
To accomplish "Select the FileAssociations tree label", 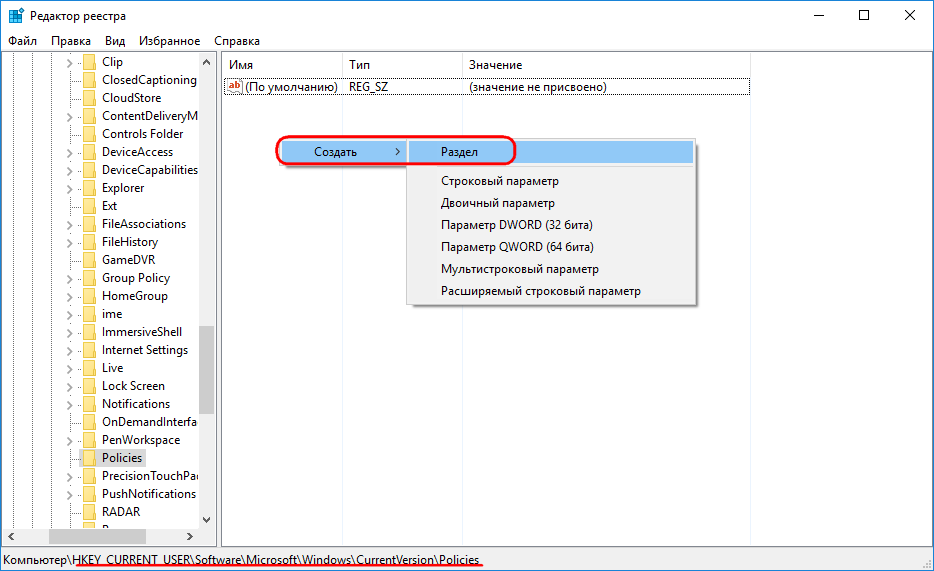I will pos(144,224).
